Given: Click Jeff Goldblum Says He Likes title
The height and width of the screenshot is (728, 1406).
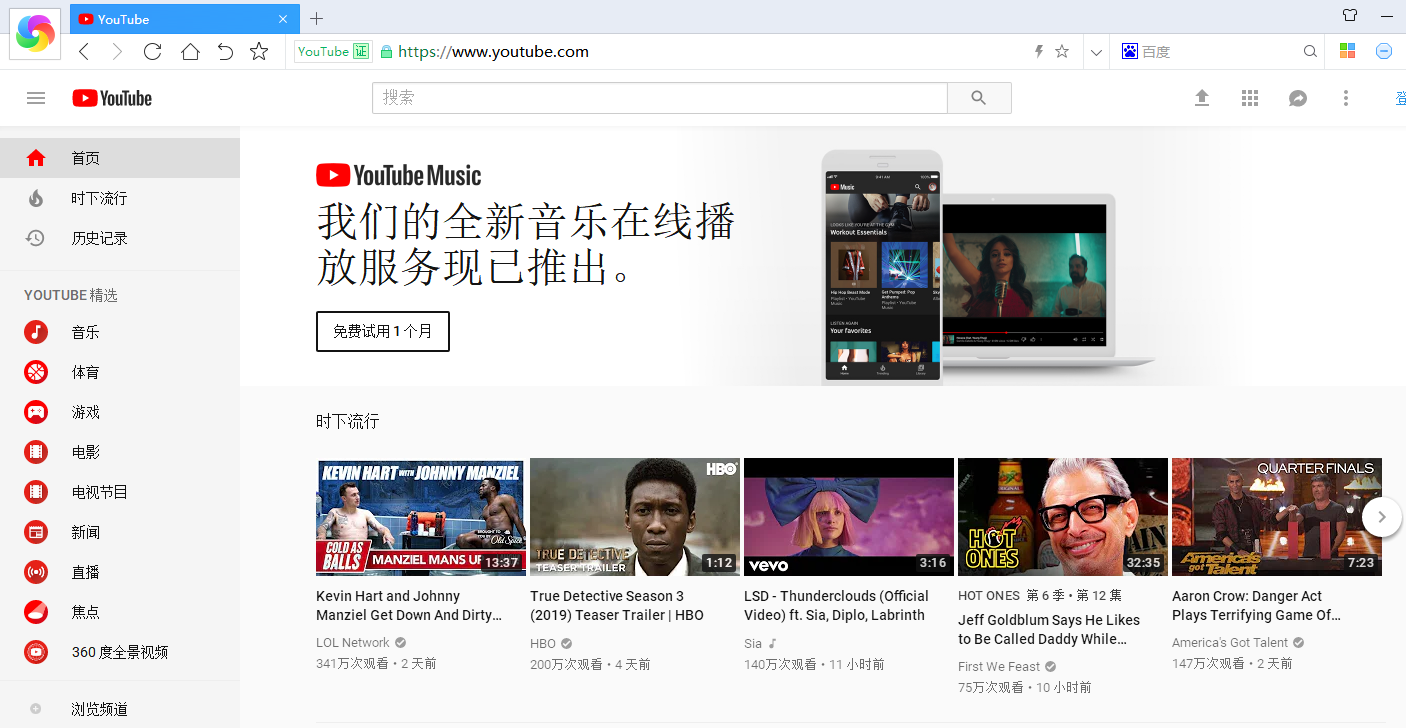Looking at the screenshot, I should click(1049, 629).
